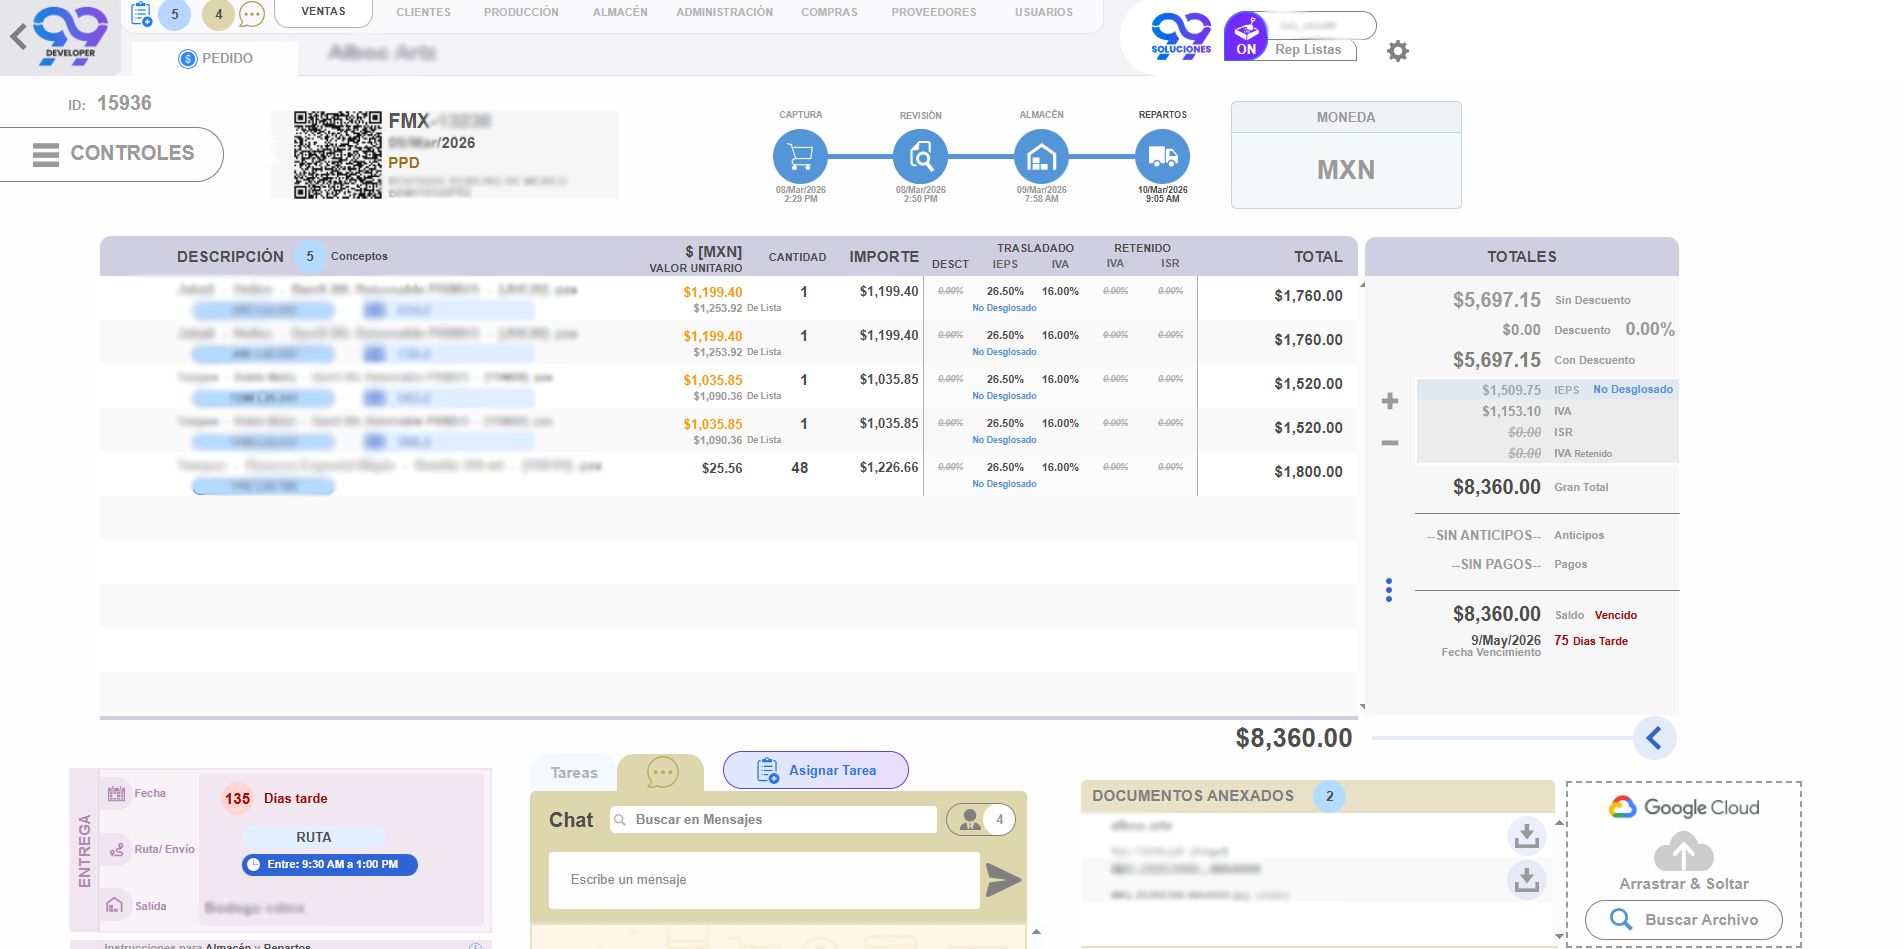
Task: Click the QR code image
Action: [337, 155]
